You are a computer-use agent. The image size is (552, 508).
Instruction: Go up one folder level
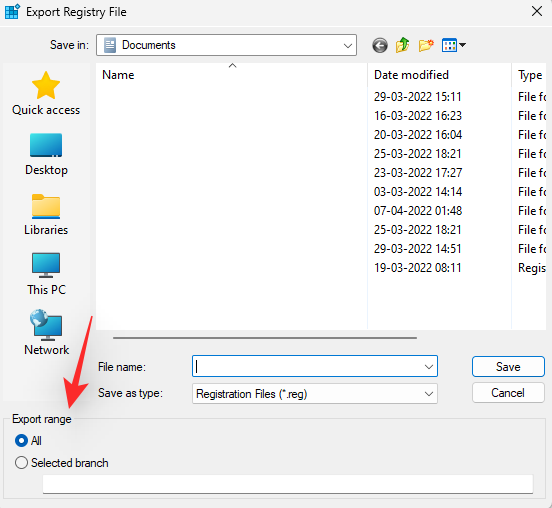[x=402, y=45]
